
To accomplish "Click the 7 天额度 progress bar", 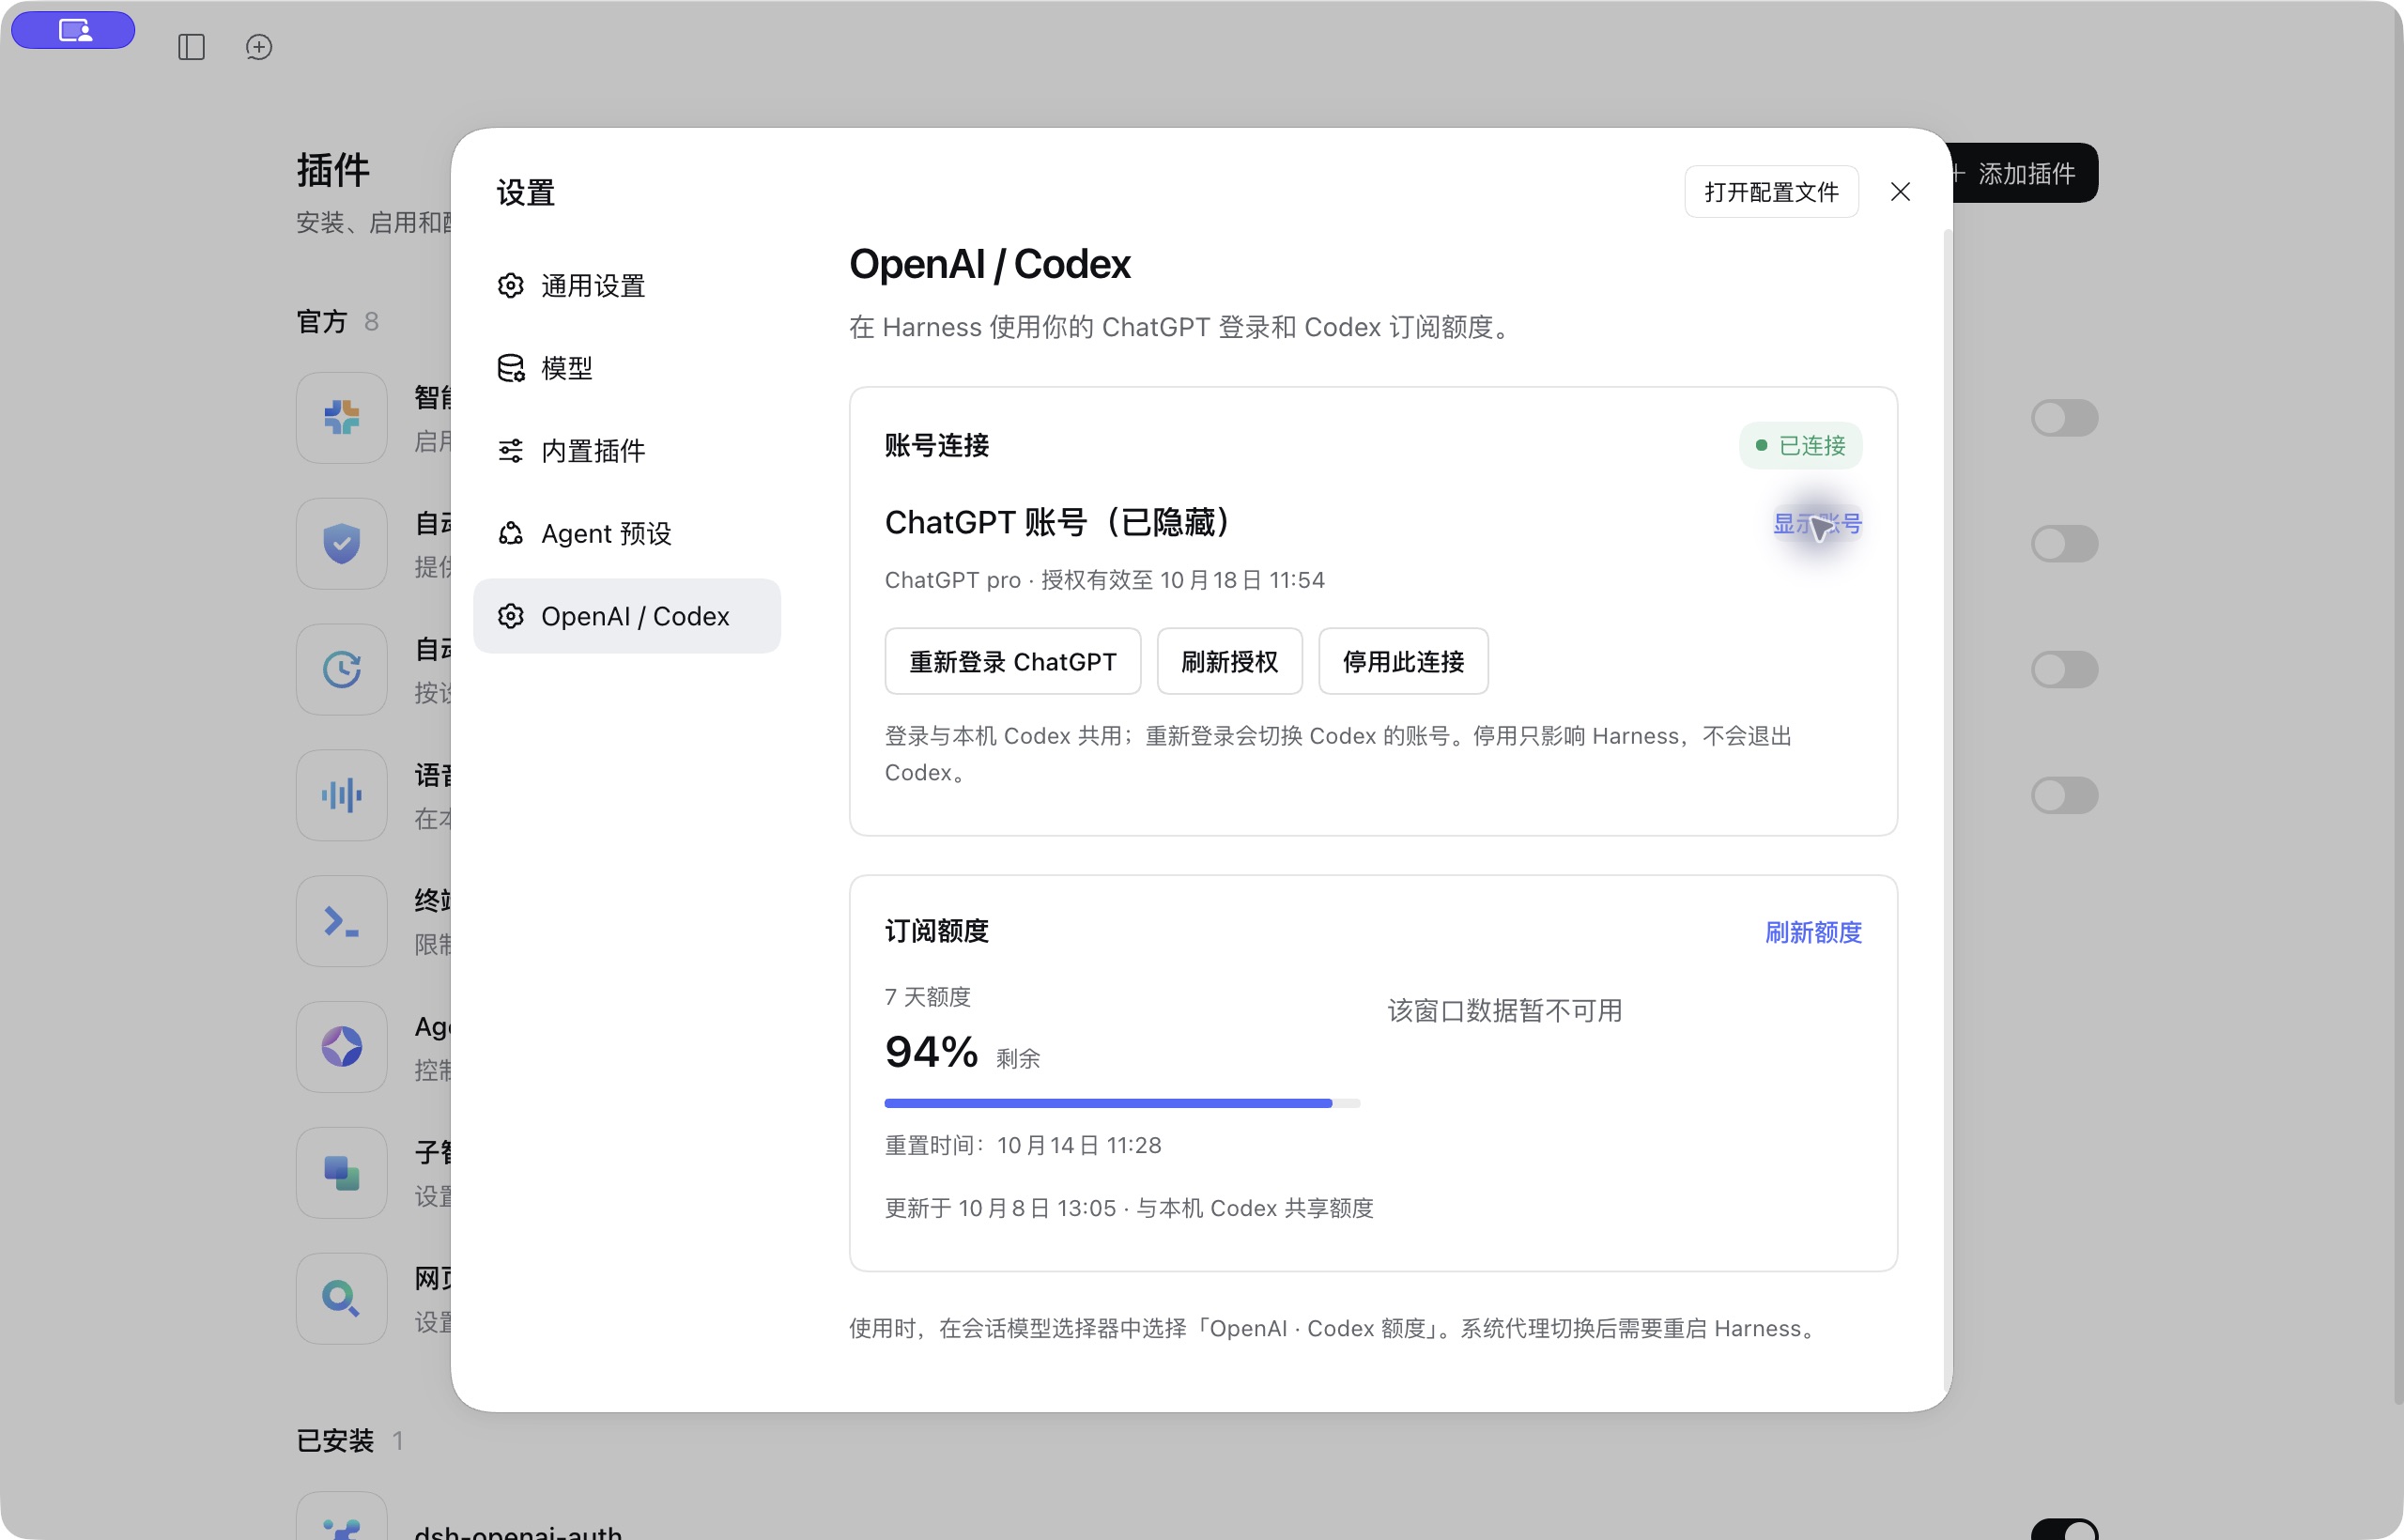I will 1122,1103.
